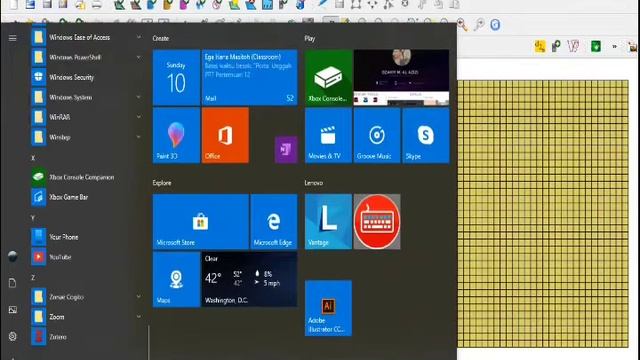Click the yellow grid in the background window

(x=543, y=213)
